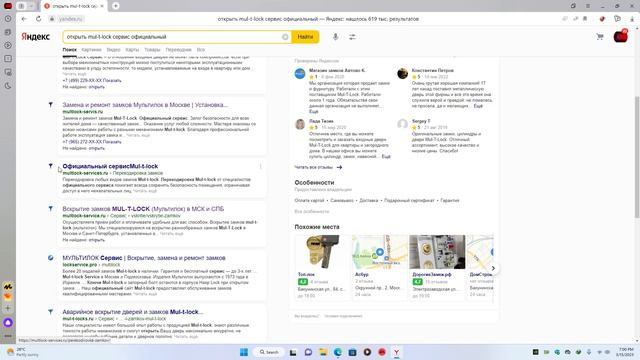Open the Toé.лок similar place thumbnail

[322, 251]
